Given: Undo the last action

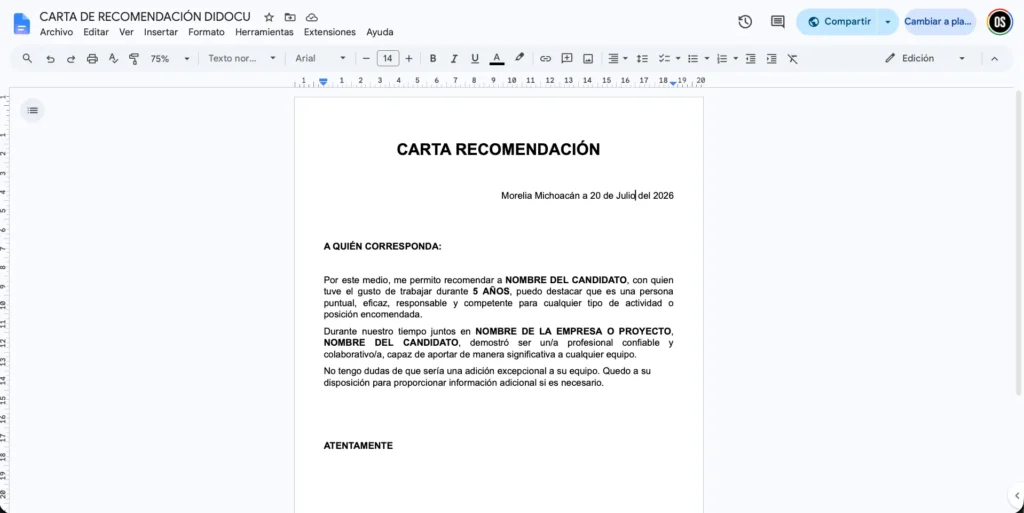Looking at the screenshot, I should [x=50, y=59].
